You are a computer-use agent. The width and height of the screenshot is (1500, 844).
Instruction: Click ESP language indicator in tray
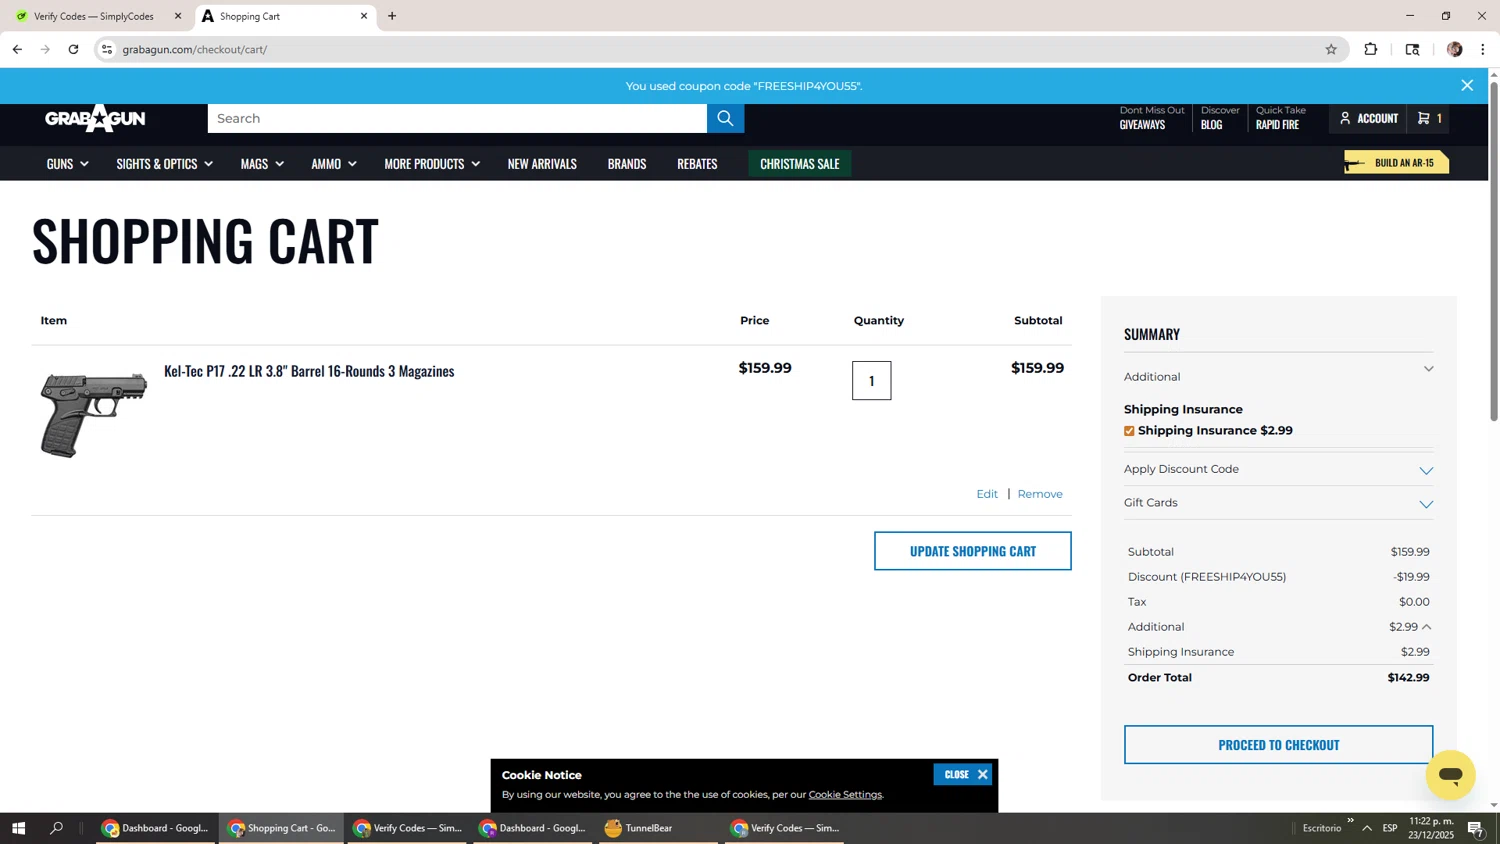click(x=1390, y=828)
